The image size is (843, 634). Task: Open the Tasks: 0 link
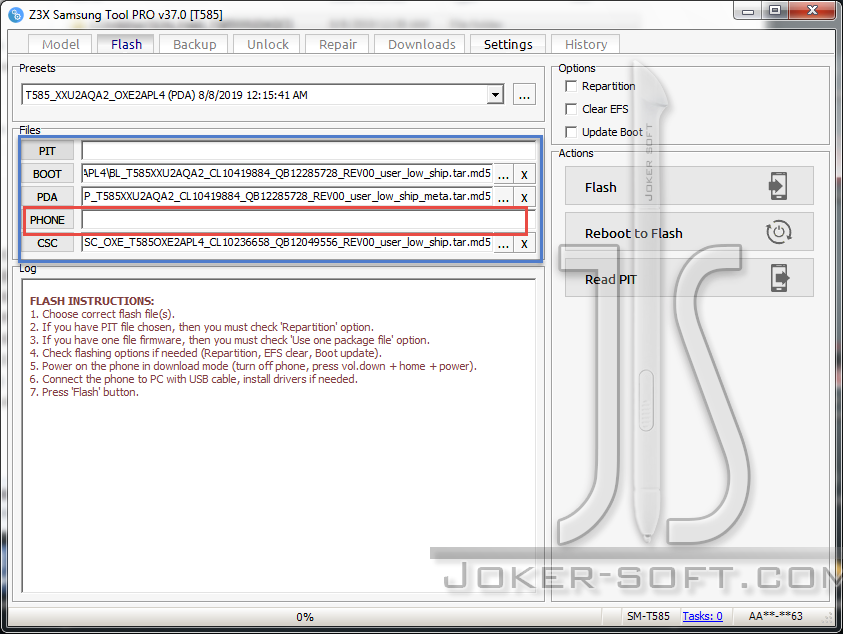click(x=702, y=616)
